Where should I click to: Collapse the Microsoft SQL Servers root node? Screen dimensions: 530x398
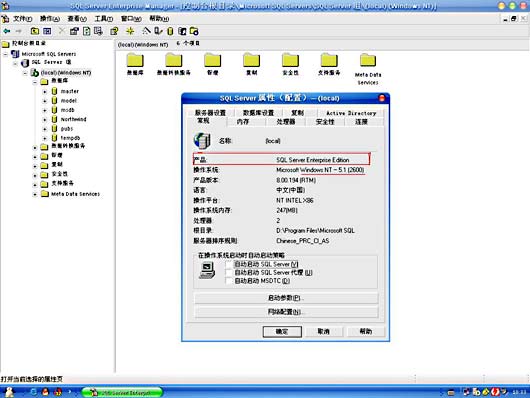pyautogui.click(x=6, y=54)
